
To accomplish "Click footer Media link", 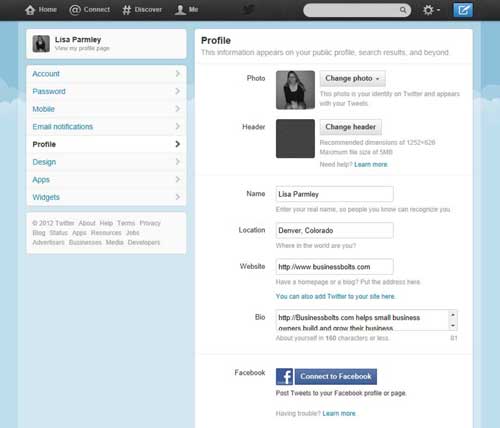I will tap(115, 242).
